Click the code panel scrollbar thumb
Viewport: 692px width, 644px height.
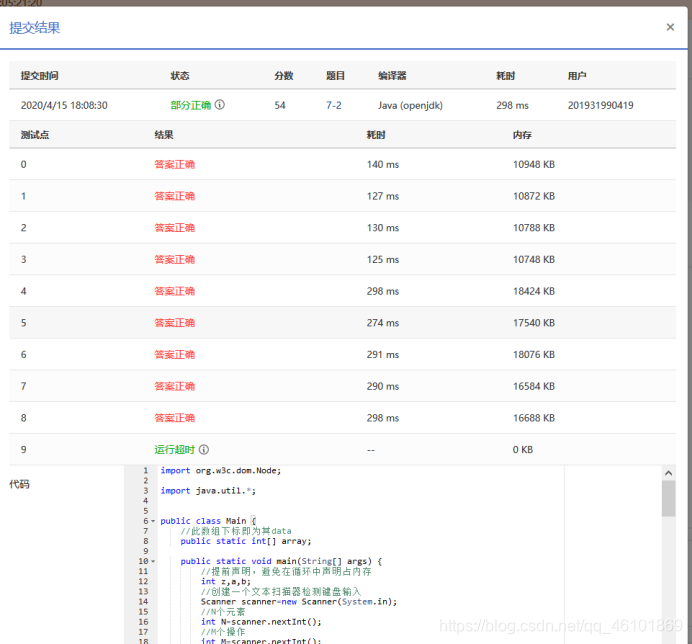pos(669,498)
